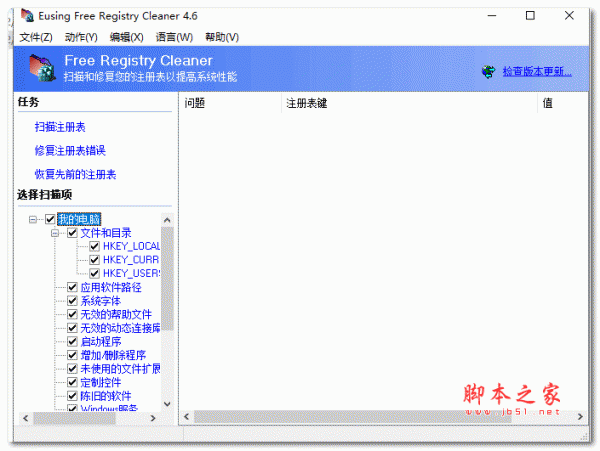Click the results list scroll-right arrow
This screenshot has width=600, height=451.
coord(580,416)
